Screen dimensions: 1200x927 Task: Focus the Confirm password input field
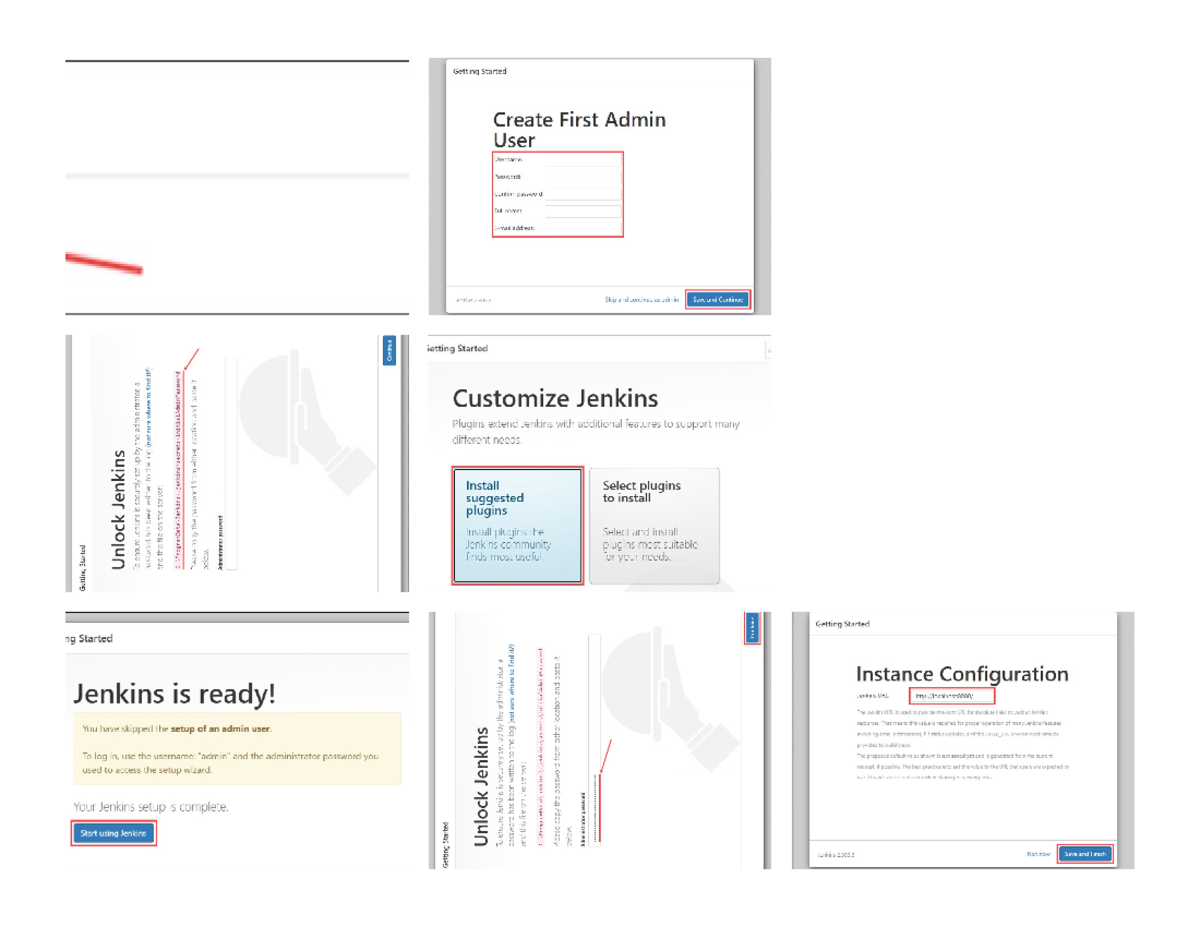click(583, 193)
